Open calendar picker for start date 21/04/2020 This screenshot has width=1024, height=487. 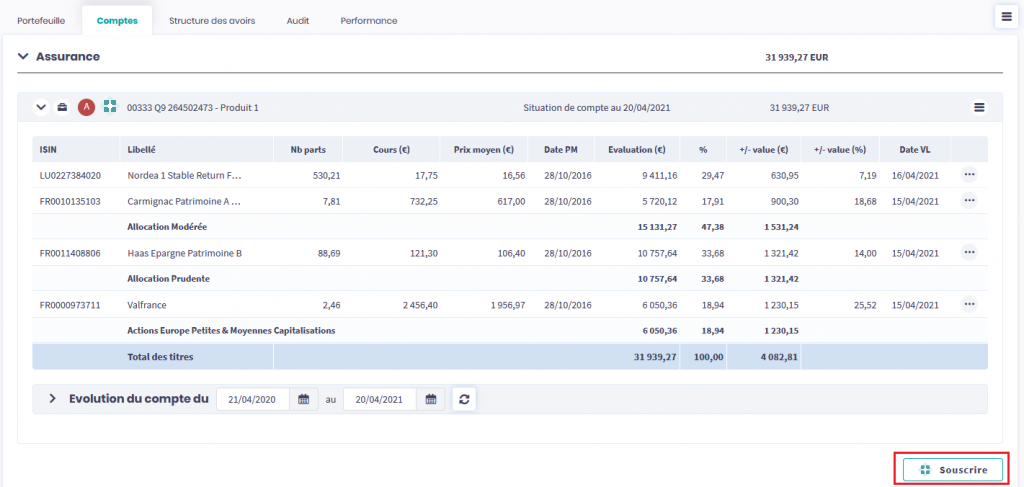(304, 399)
